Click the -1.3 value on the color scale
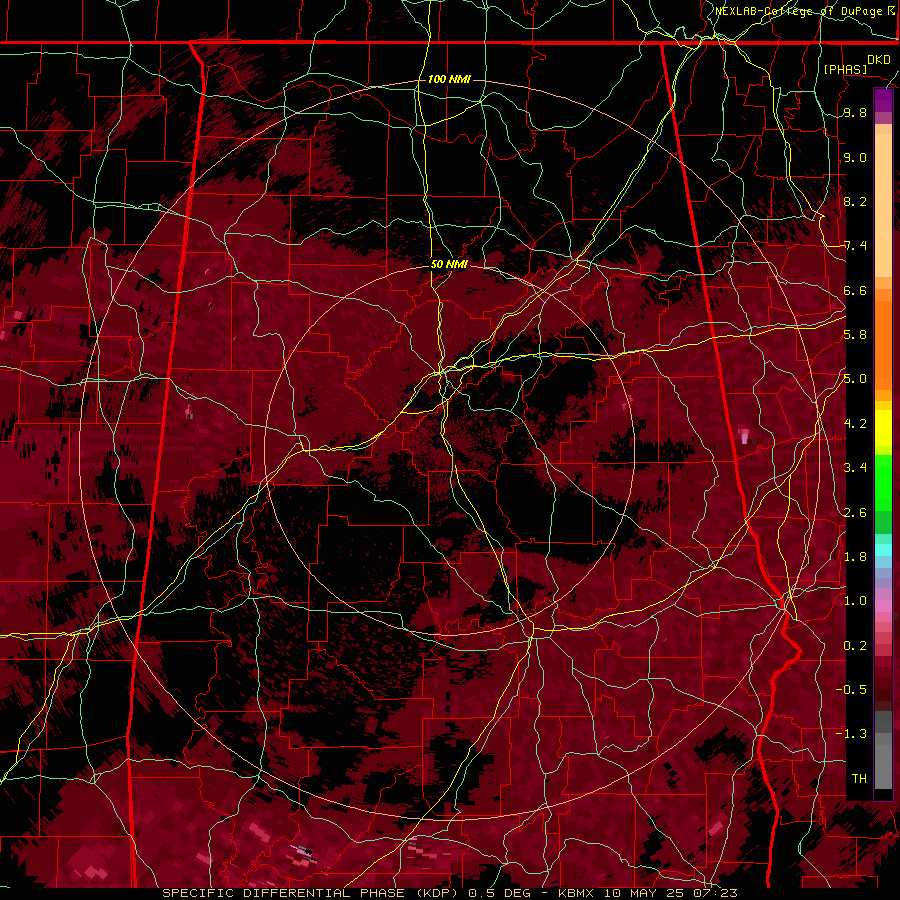Image resolution: width=900 pixels, height=900 pixels. click(x=851, y=734)
